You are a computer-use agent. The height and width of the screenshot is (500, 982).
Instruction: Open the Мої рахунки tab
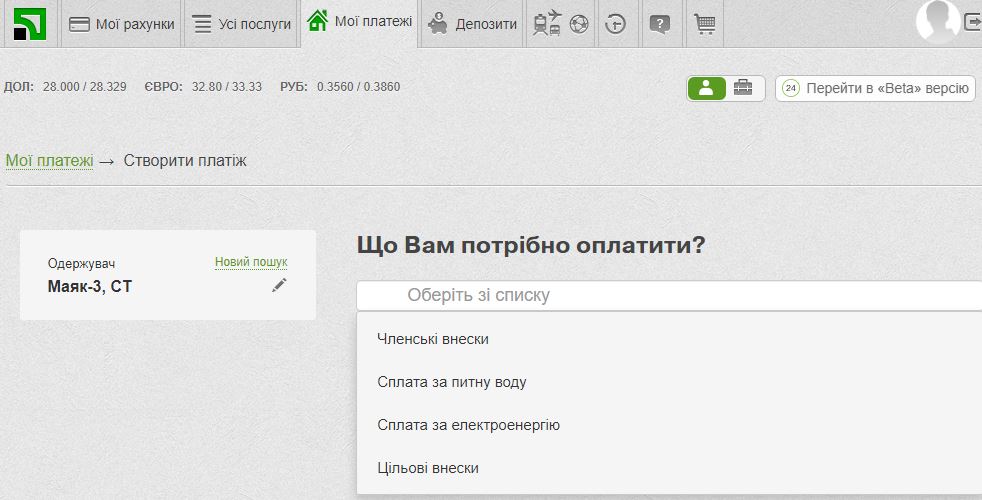pos(121,24)
